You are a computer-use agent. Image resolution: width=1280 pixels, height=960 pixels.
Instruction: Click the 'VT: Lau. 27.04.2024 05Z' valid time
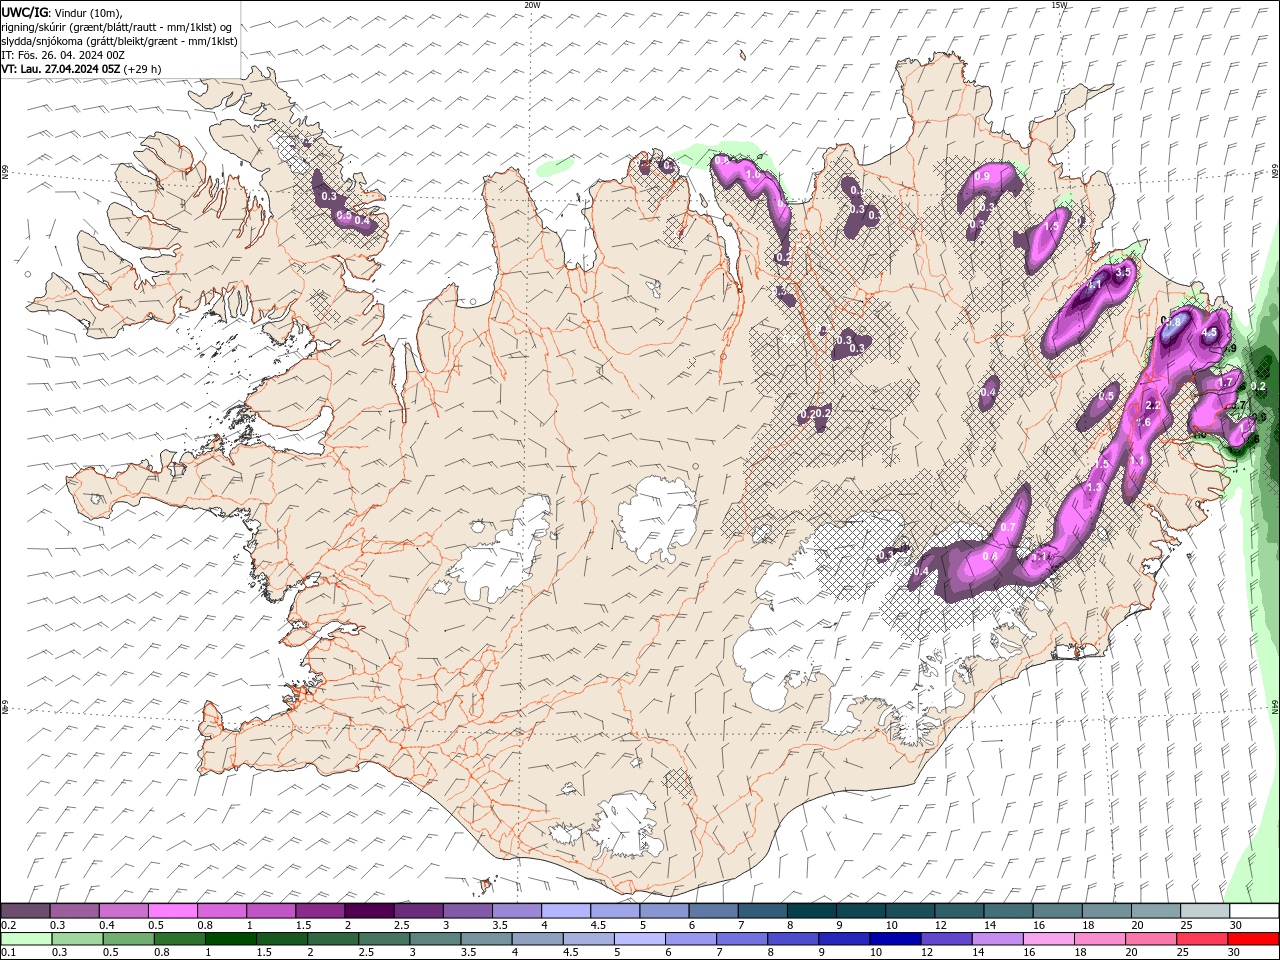pyautogui.click(x=61, y=69)
